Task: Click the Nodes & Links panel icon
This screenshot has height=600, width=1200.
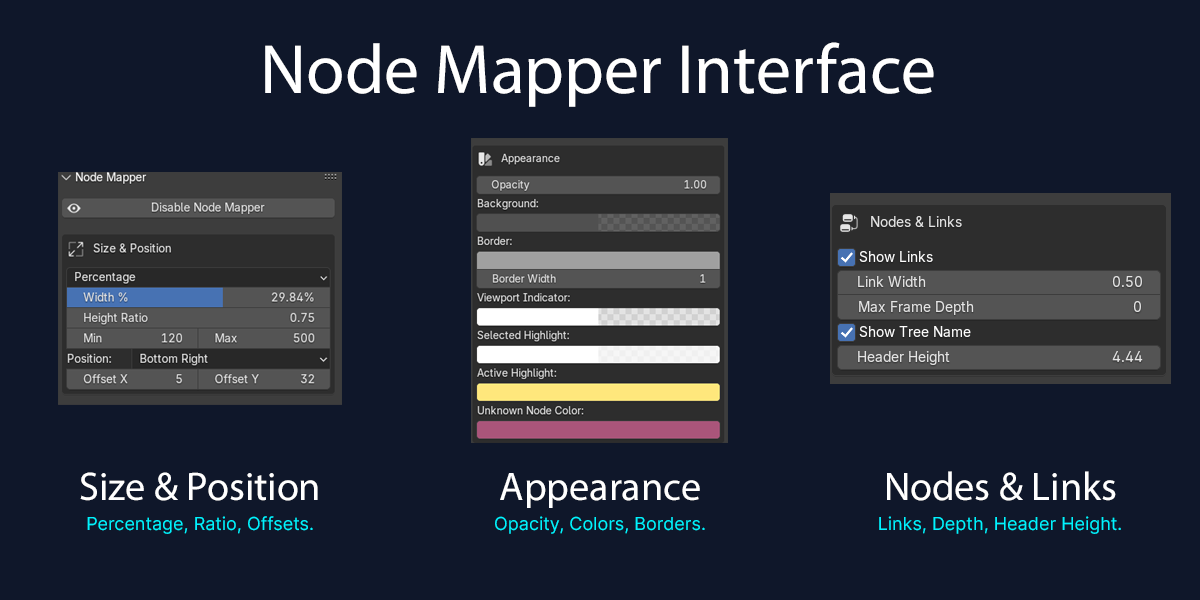Action: 849,222
